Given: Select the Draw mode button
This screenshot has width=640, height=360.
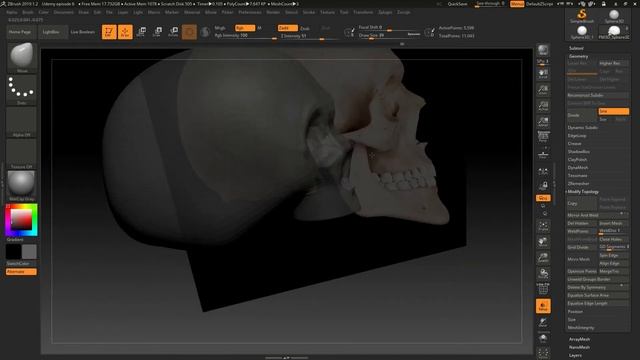Looking at the screenshot, I should [125, 32].
